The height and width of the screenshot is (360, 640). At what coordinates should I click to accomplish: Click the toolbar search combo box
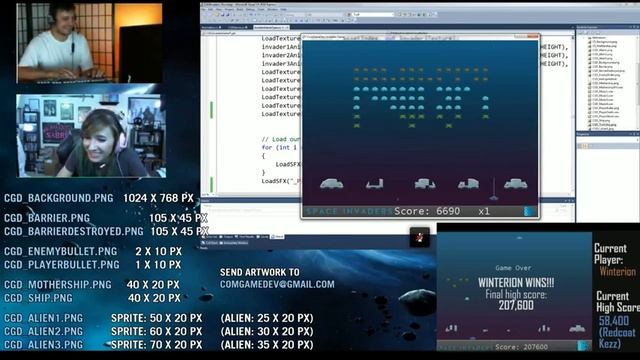tap(372, 14)
